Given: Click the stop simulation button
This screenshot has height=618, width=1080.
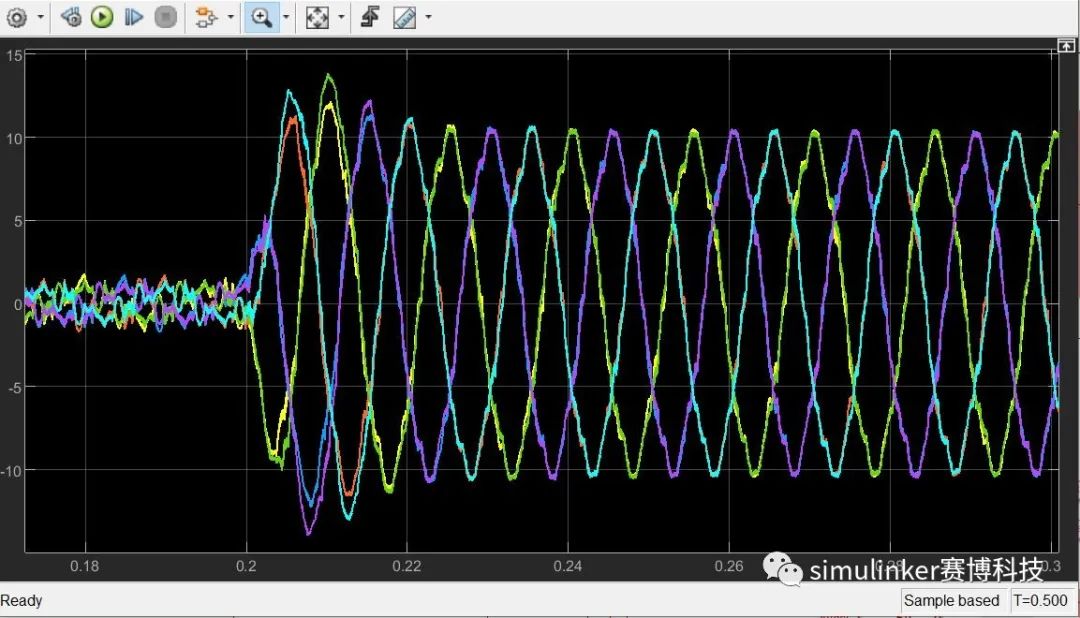Looking at the screenshot, I should coord(165,17).
